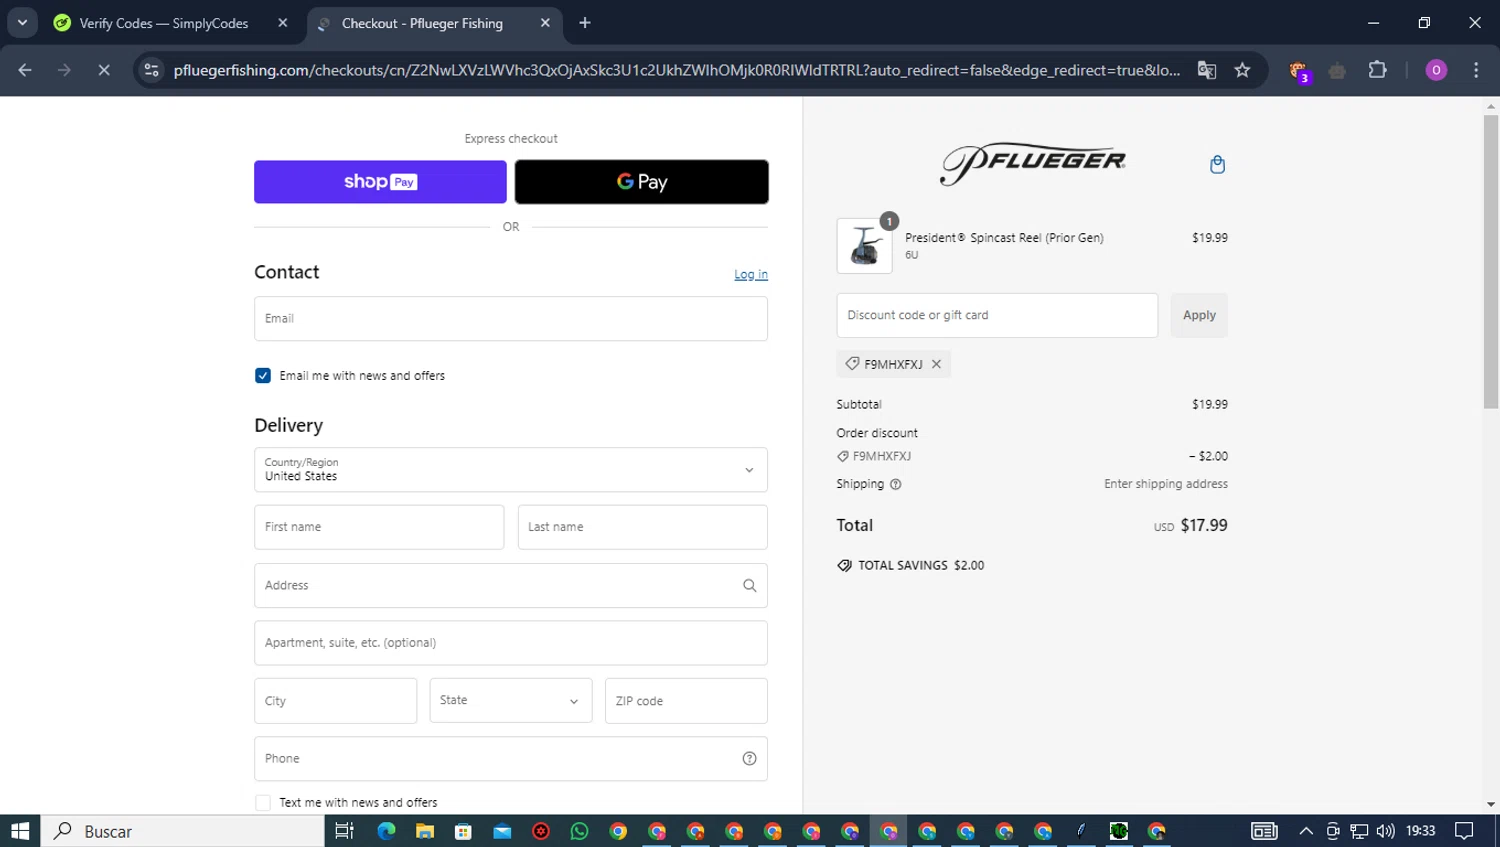This screenshot has height=847, width=1500.
Task: Go back to the previous page
Action: coord(25,70)
